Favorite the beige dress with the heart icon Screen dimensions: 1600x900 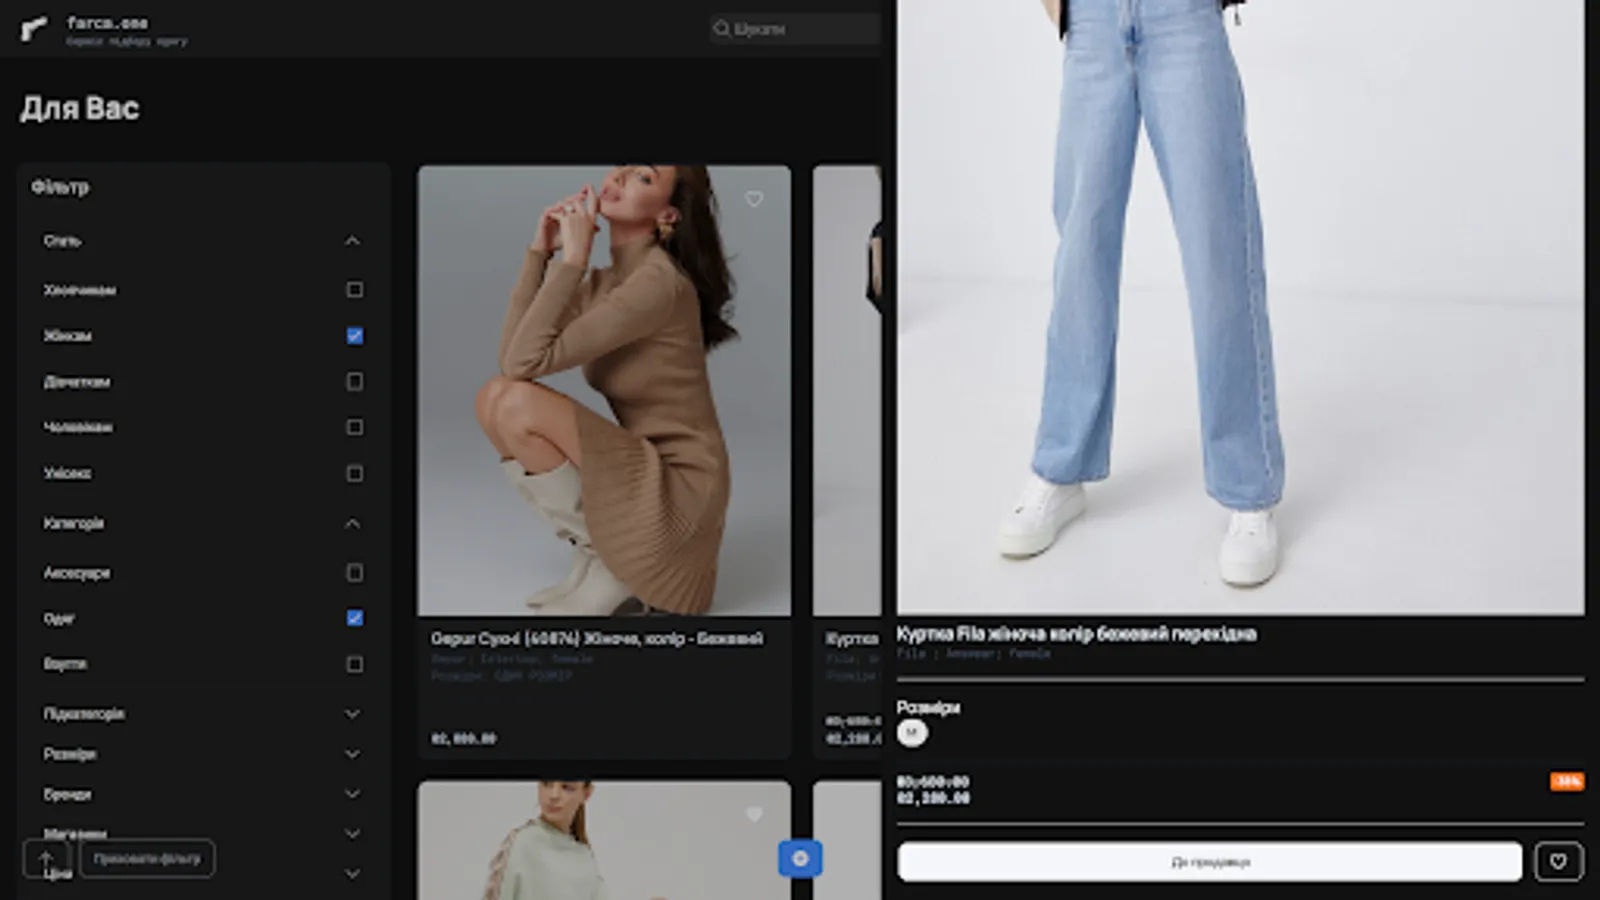(x=754, y=199)
